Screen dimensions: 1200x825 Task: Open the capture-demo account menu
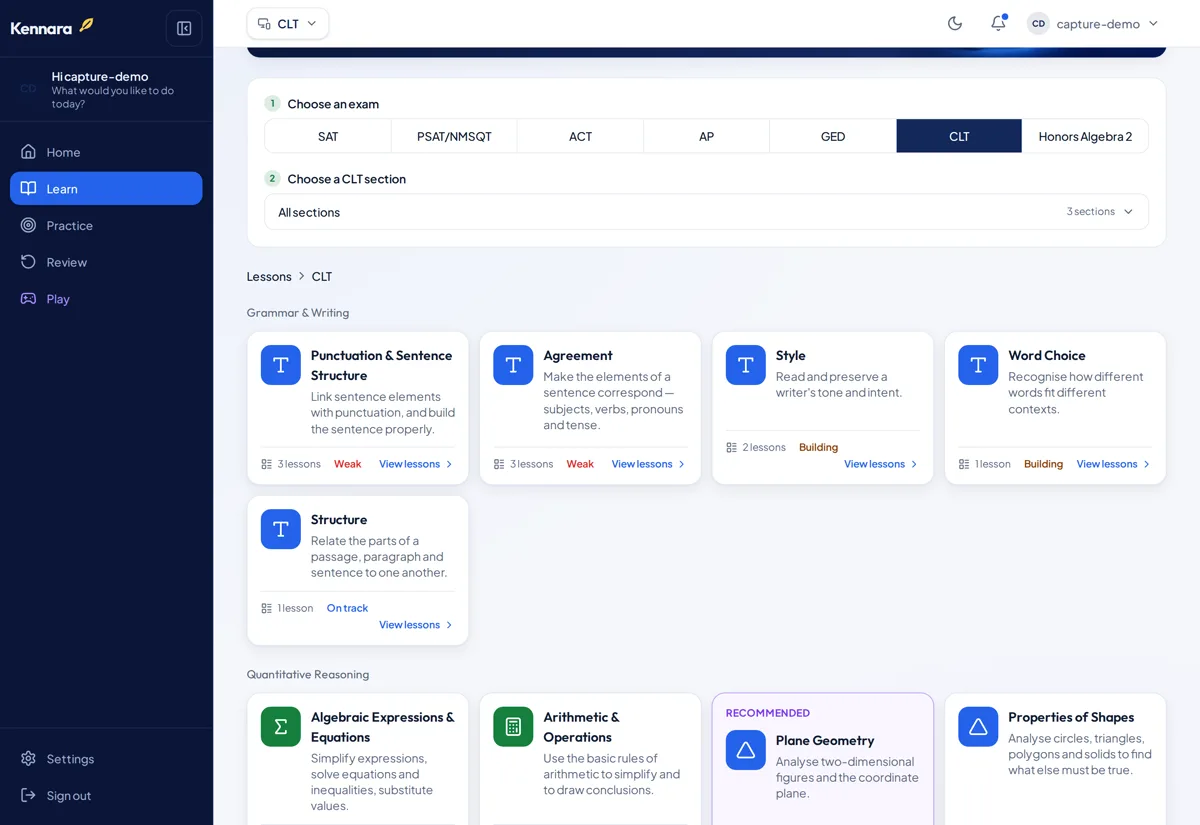1093,23
